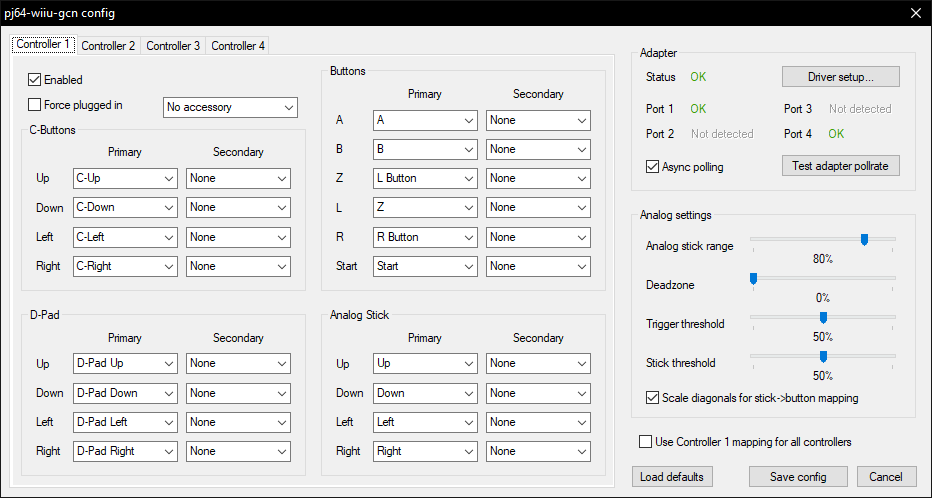Close the pj64-wiiu-gcn config window
932x498 pixels.
(914, 13)
